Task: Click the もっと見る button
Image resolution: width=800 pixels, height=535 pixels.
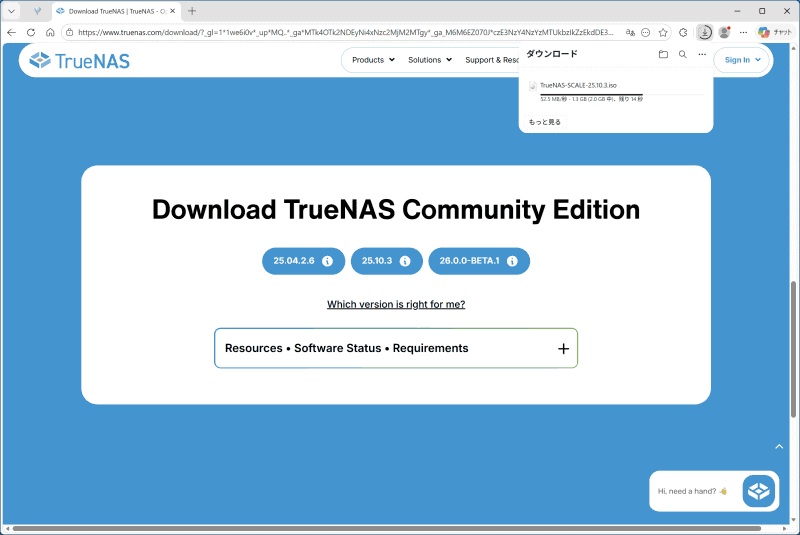Action: coord(544,122)
